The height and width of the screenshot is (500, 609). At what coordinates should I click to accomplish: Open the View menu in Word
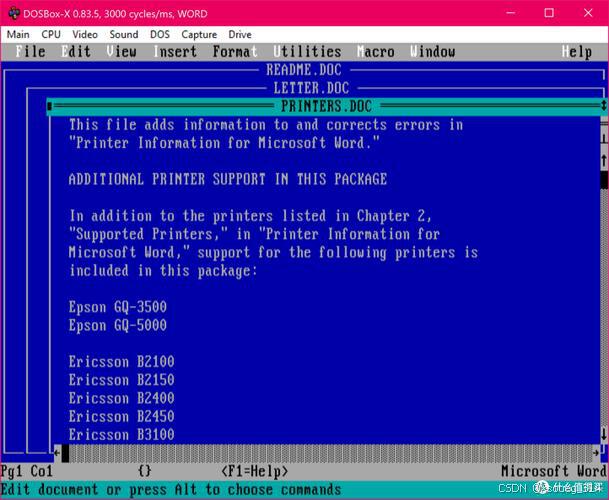(122, 52)
